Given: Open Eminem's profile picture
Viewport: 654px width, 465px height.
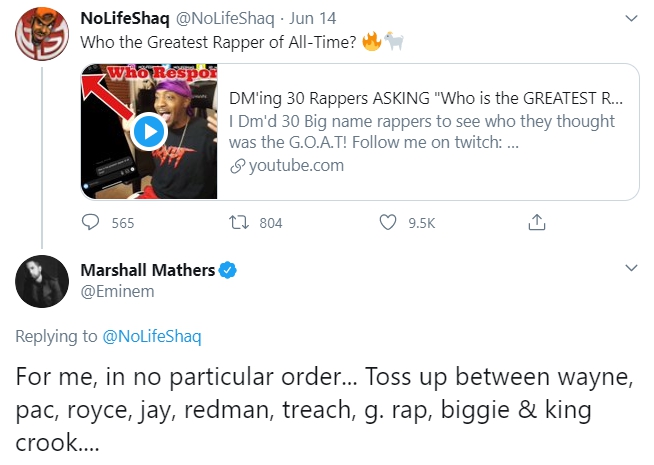Looking at the screenshot, I should (40, 286).
